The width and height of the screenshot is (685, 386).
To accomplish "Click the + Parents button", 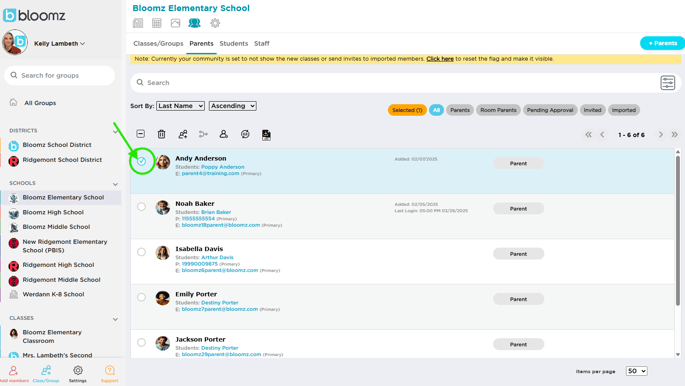I will click(x=662, y=43).
